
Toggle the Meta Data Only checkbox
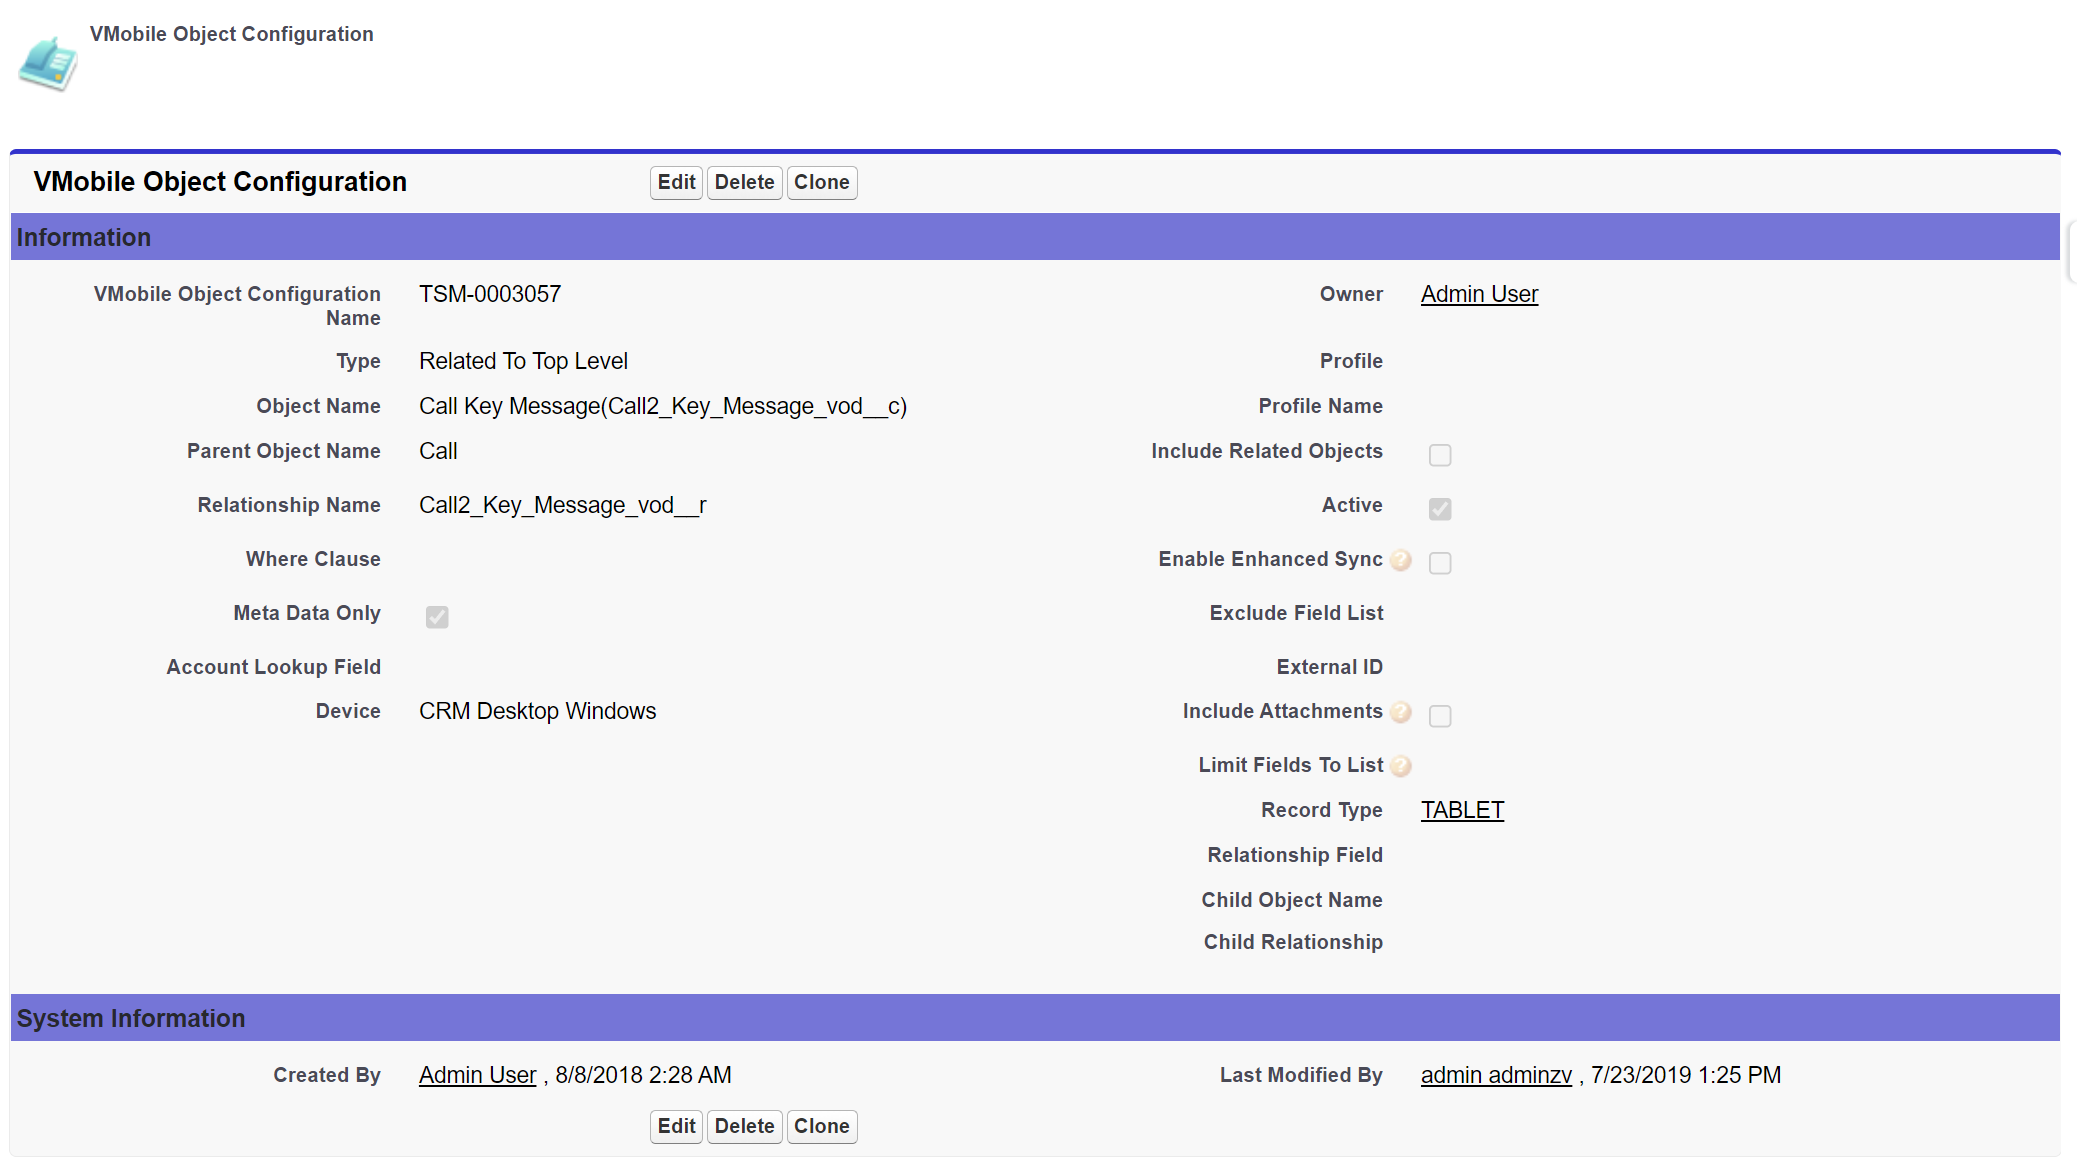tap(437, 617)
